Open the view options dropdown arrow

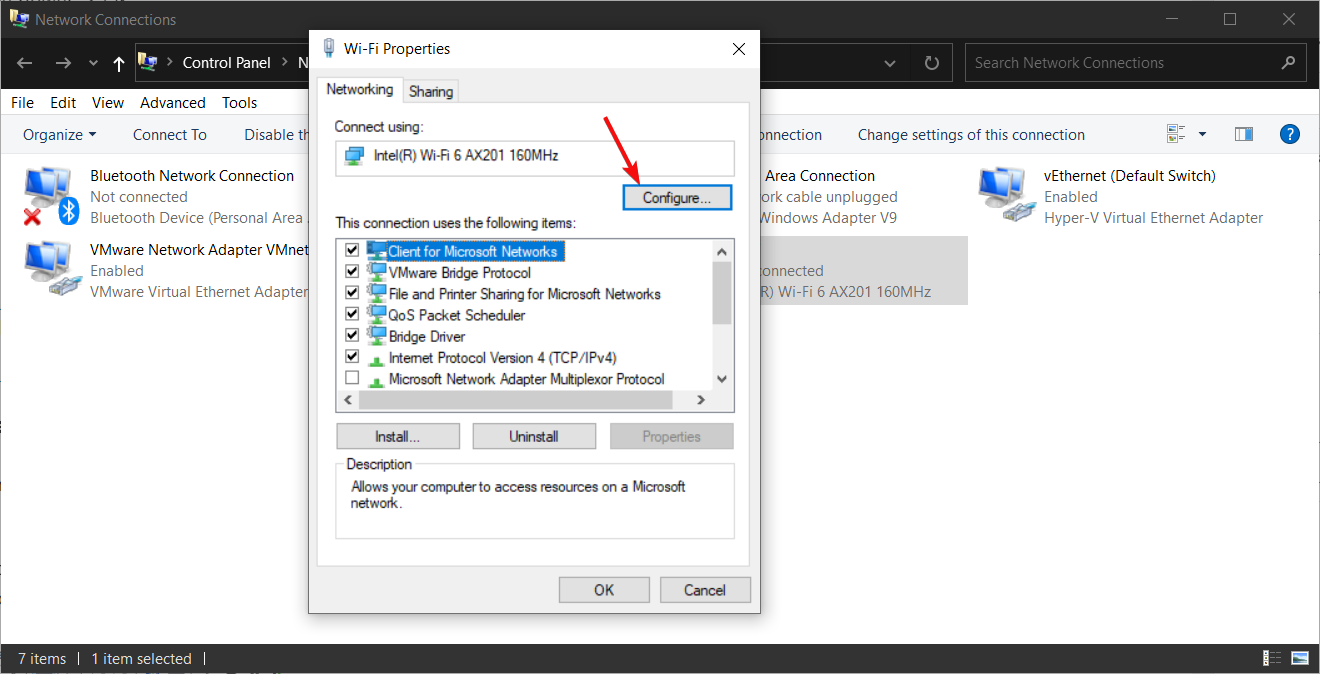[x=1202, y=134]
